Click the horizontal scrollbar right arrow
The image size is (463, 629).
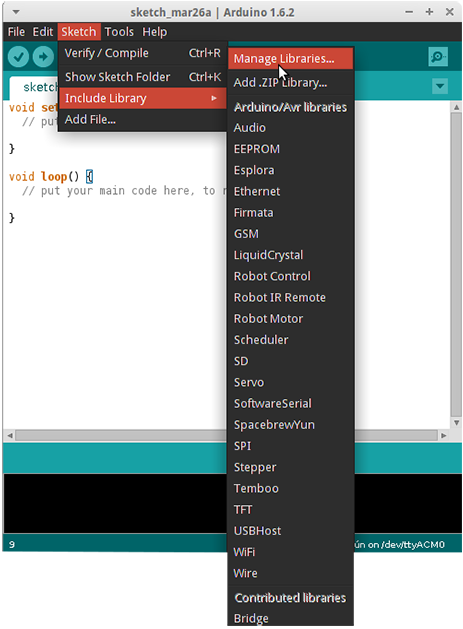(443, 436)
